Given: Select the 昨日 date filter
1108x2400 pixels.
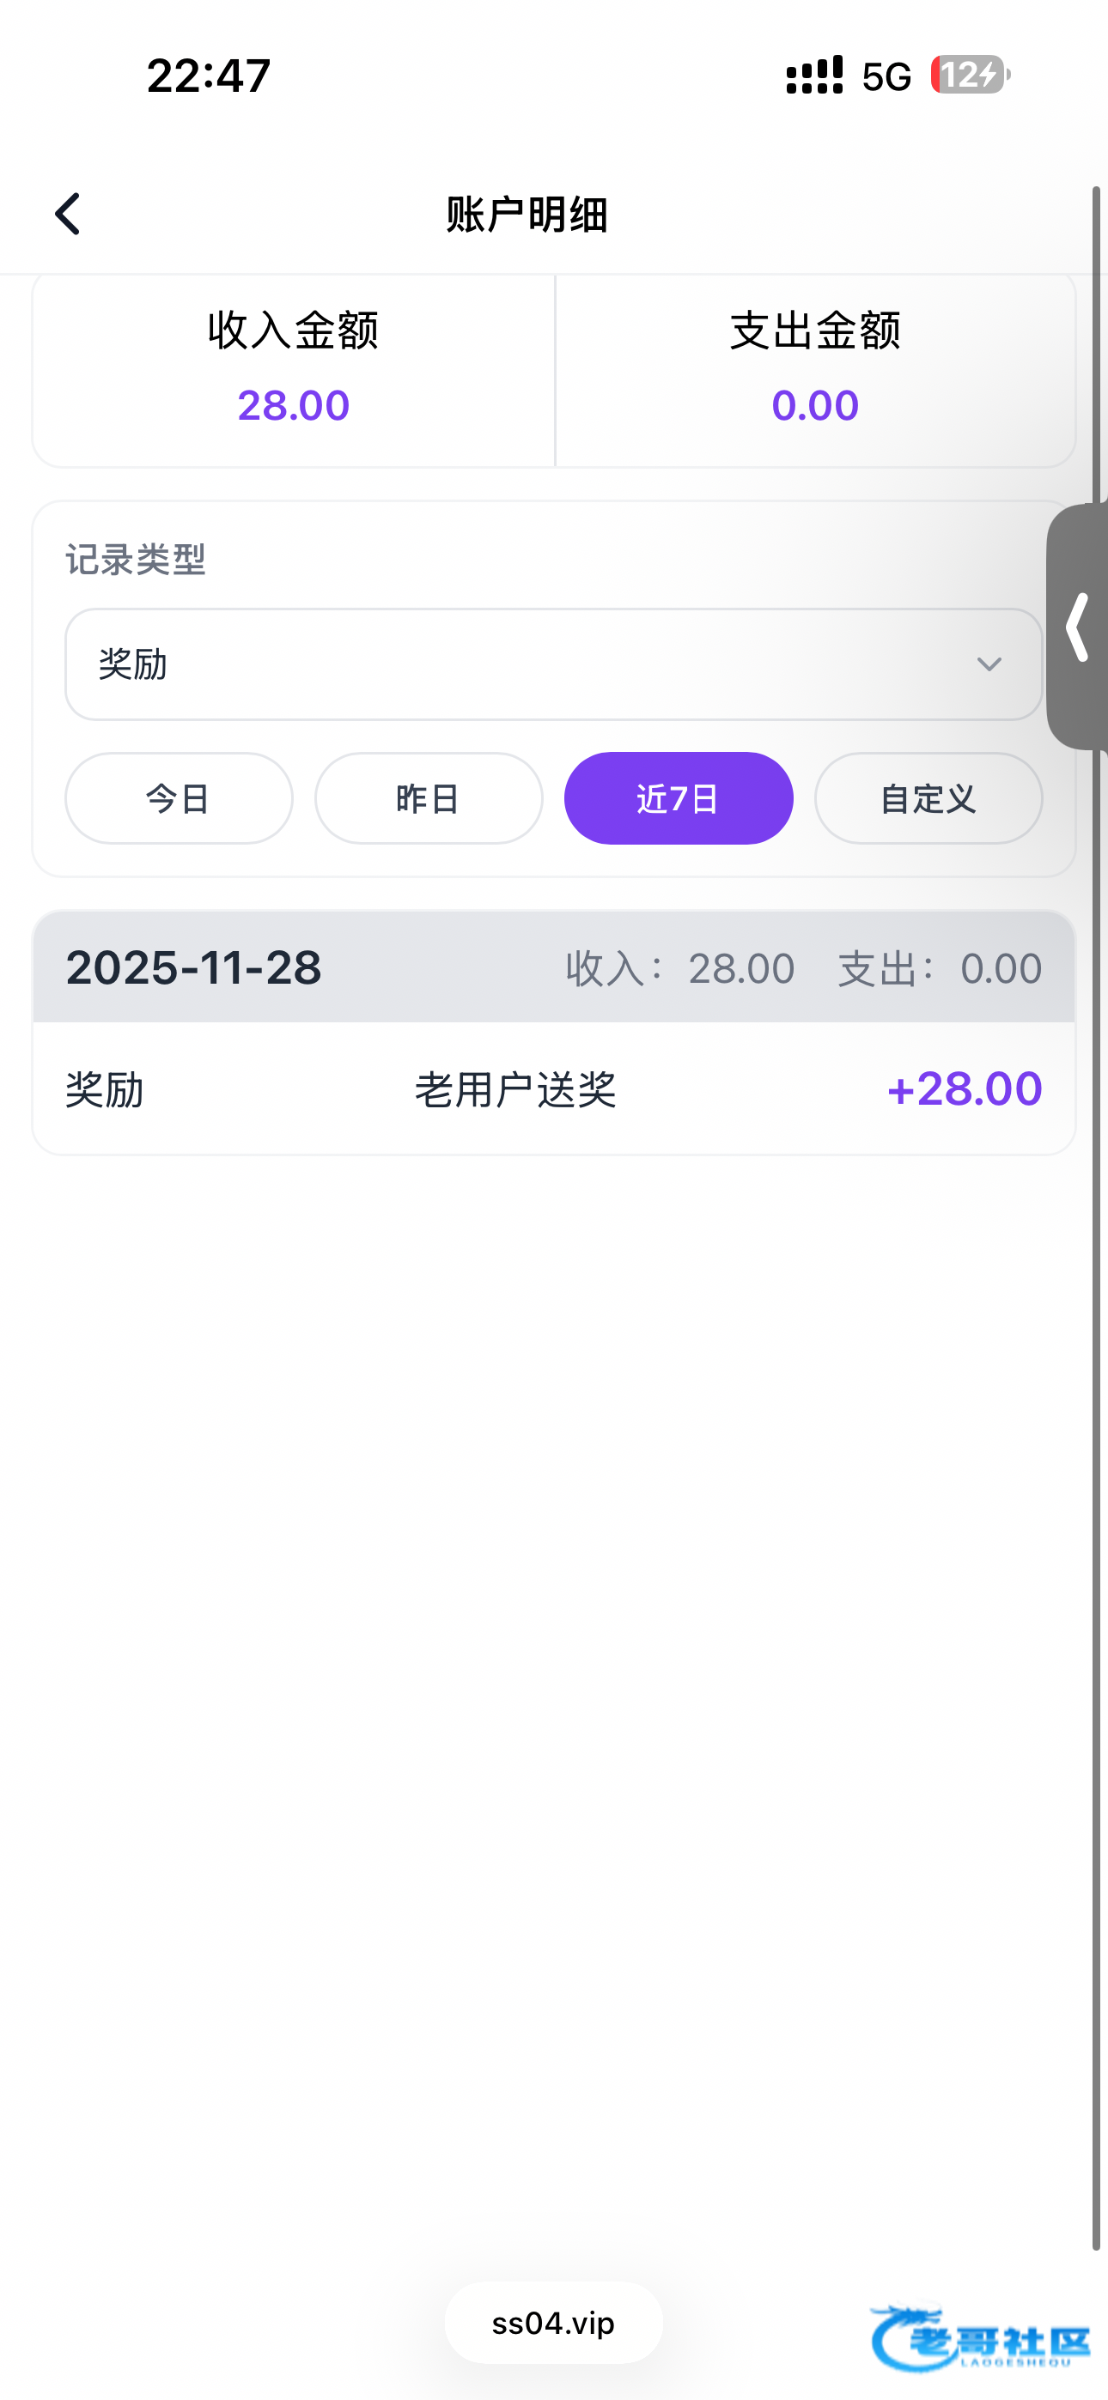Looking at the screenshot, I should pyautogui.click(x=429, y=798).
